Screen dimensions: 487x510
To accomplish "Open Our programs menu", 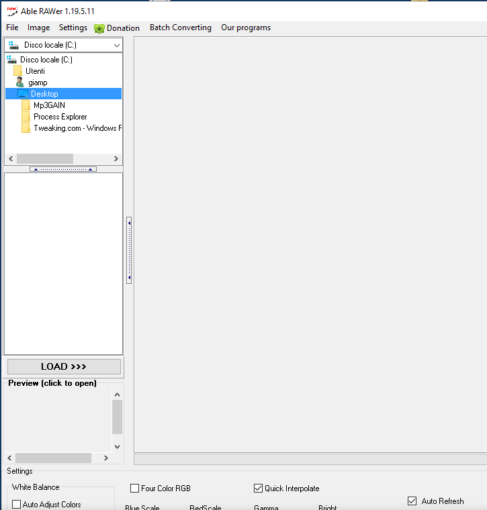I will pyautogui.click(x=246, y=28).
